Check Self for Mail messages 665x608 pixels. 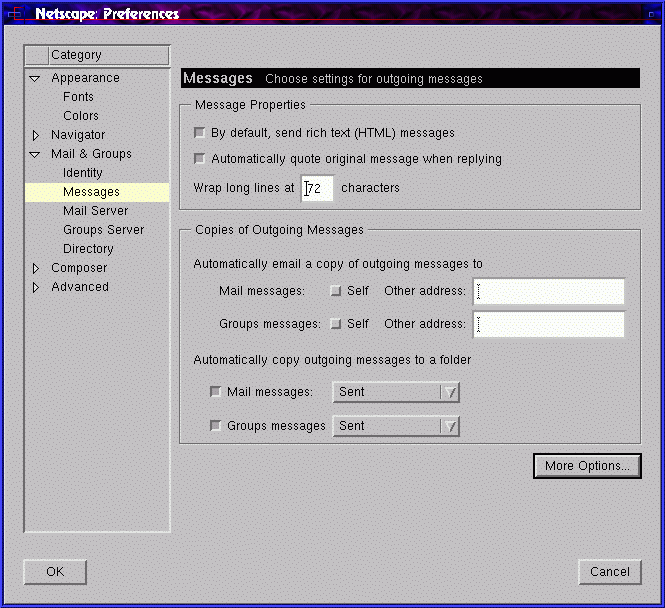(335, 291)
